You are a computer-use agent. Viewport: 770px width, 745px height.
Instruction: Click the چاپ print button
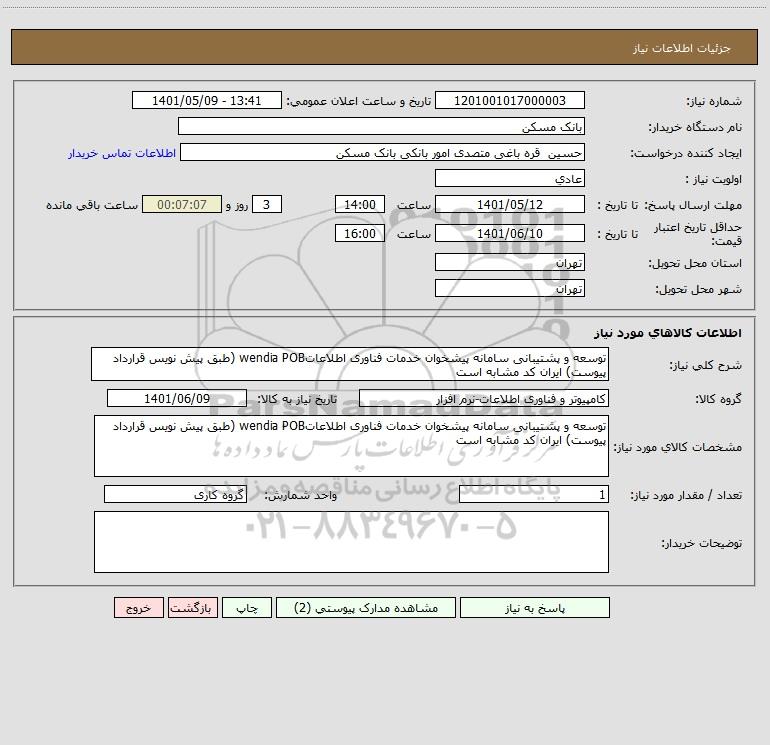pyautogui.click(x=247, y=608)
